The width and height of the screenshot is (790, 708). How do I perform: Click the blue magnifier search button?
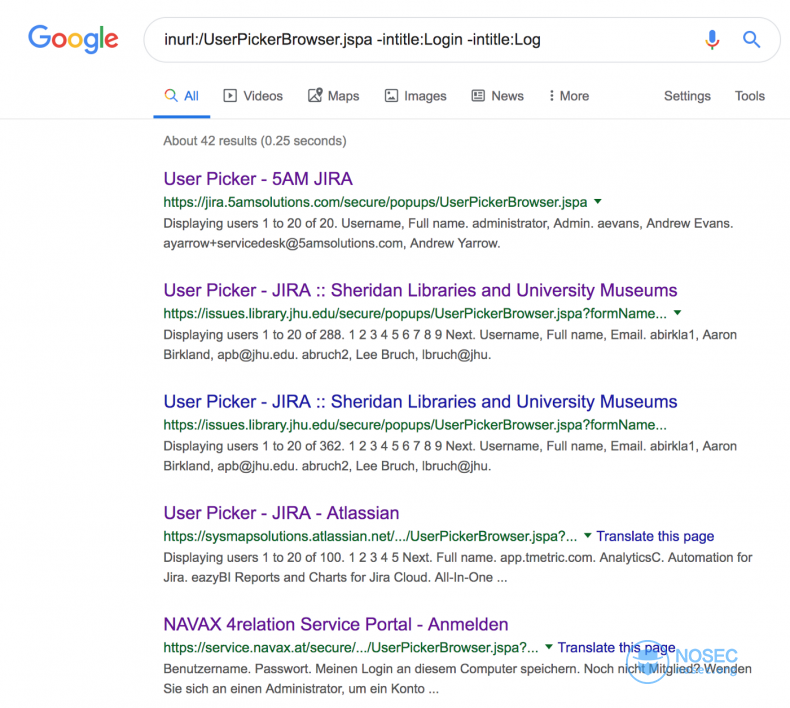(x=751, y=39)
